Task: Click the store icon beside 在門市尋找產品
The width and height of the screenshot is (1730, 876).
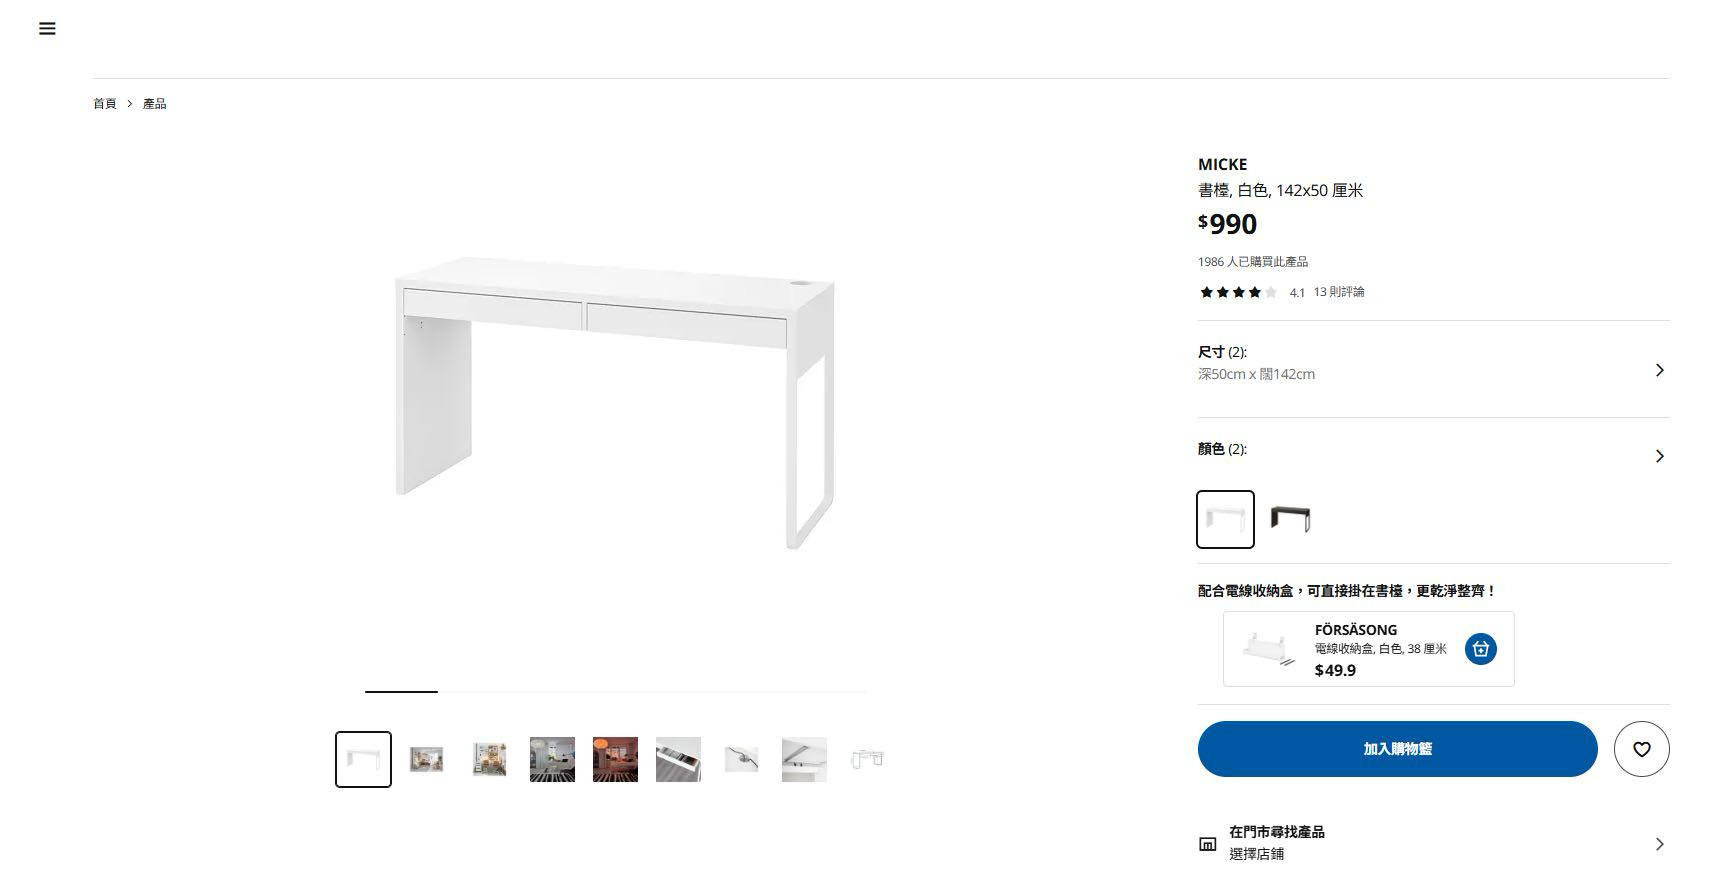Action: coord(1207,844)
